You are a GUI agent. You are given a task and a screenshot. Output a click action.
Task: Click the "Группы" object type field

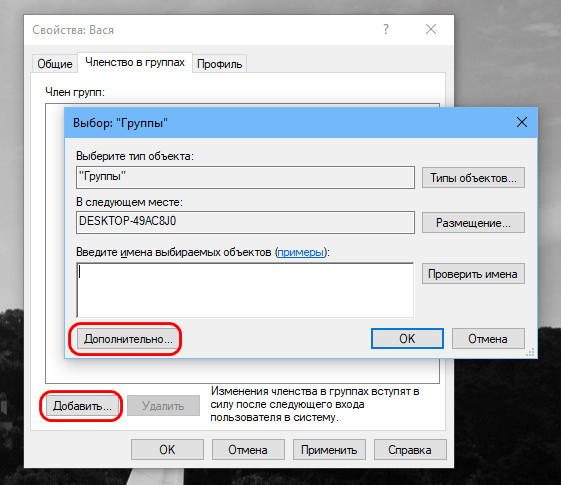(x=245, y=177)
